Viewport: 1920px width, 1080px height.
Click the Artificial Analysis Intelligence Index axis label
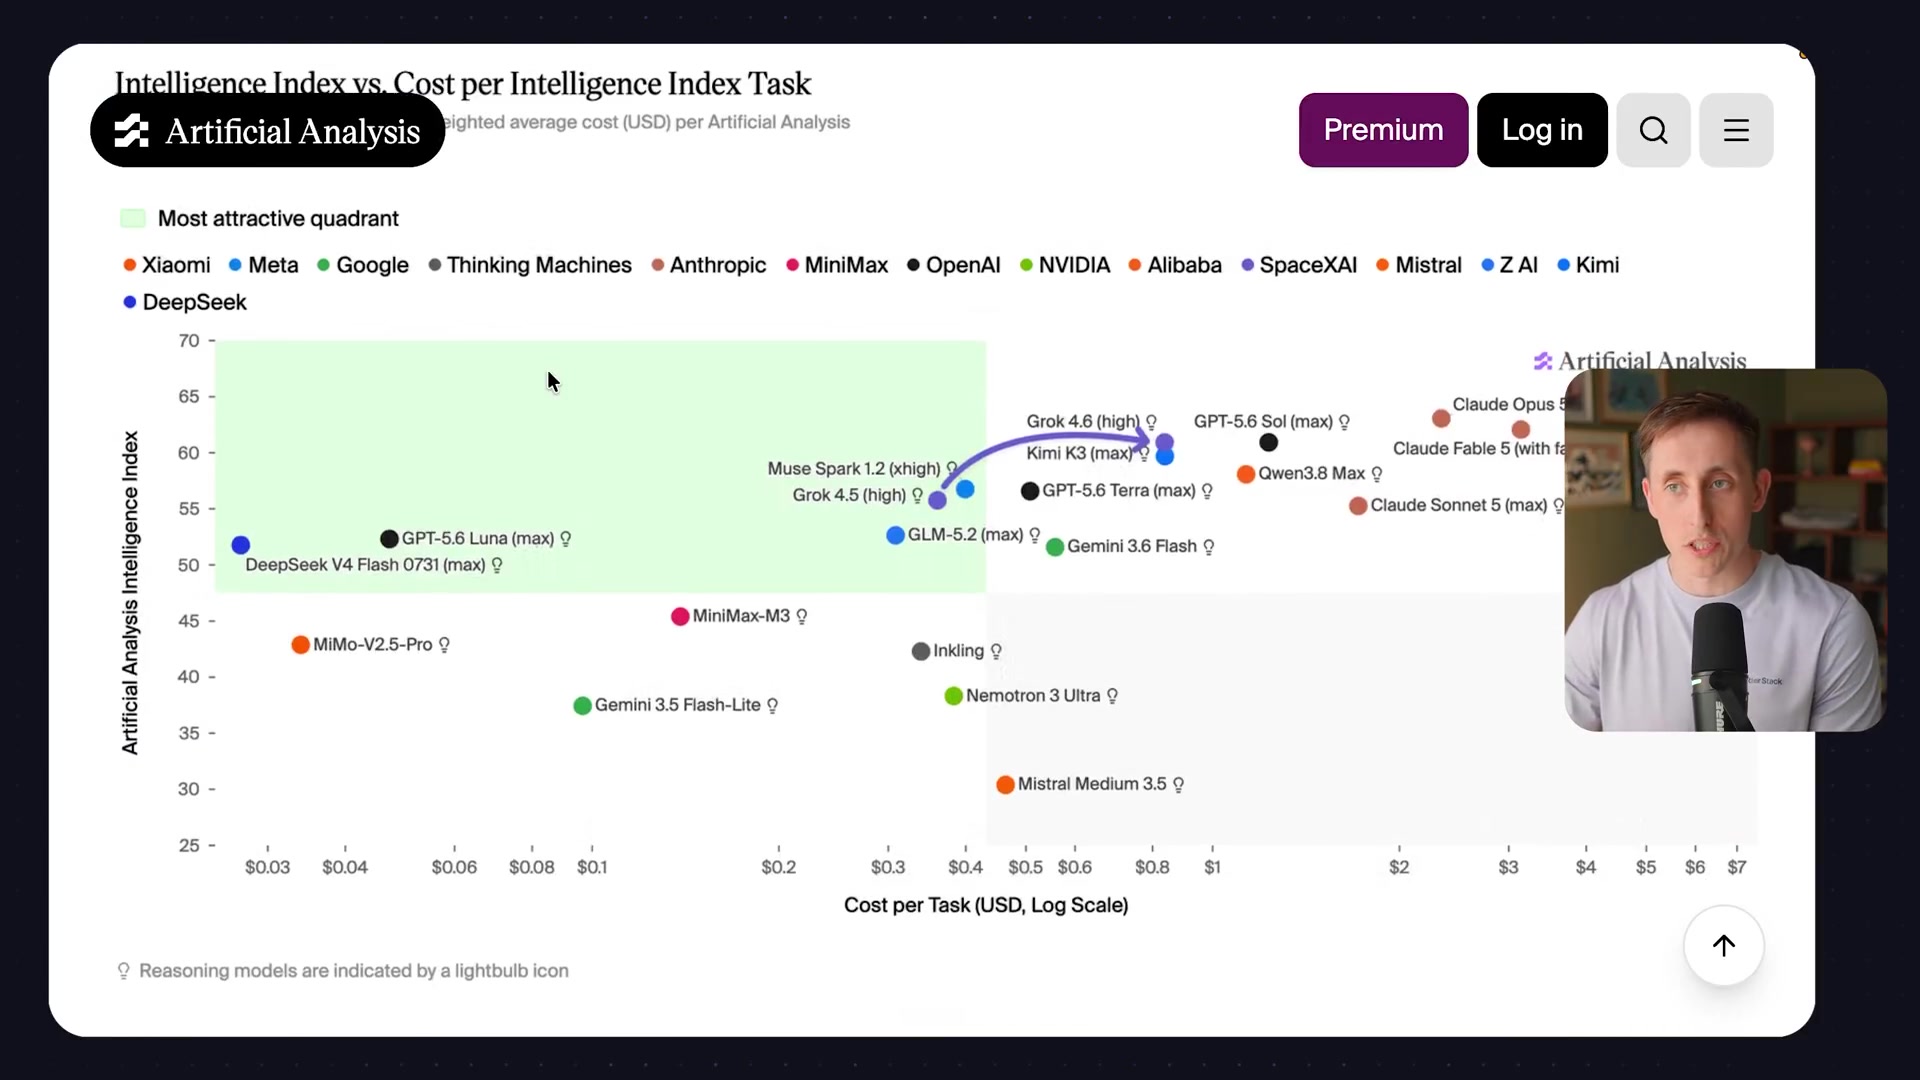click(130, 593)
